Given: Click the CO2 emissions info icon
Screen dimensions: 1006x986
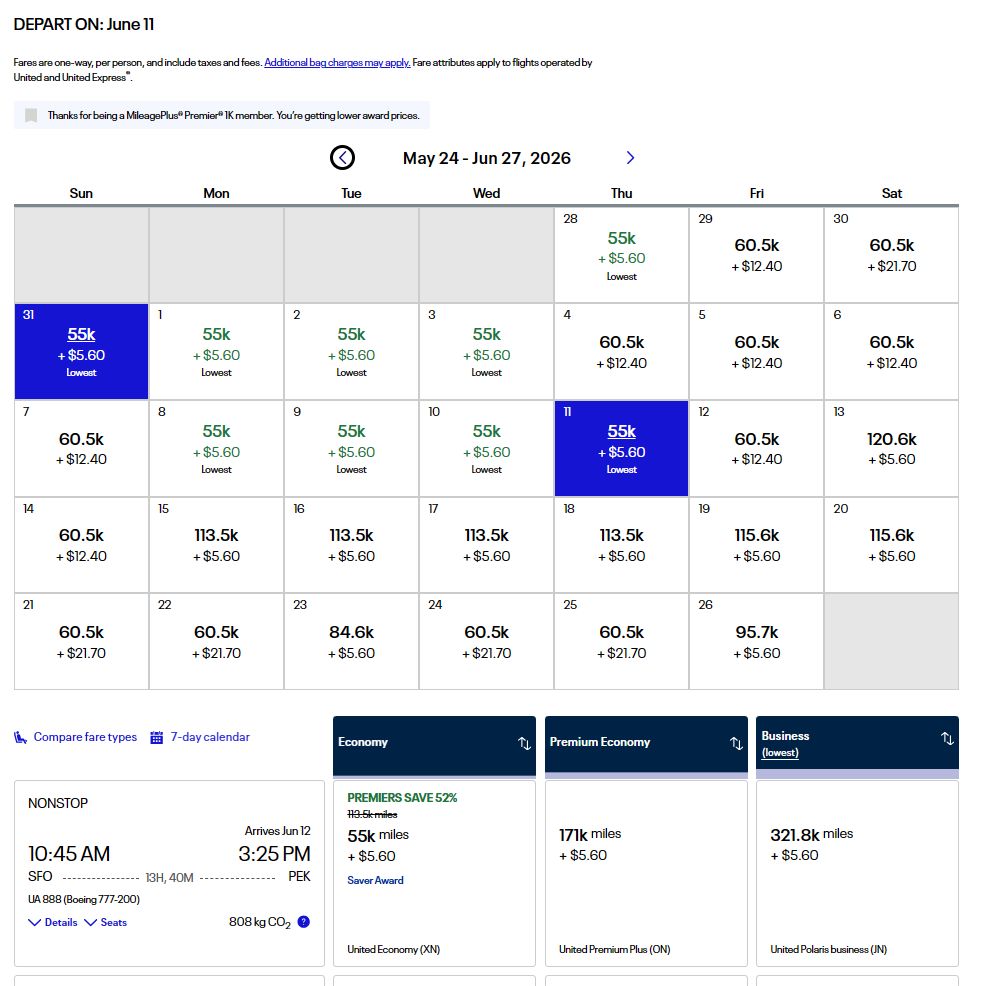Looking at the screenshot, I should point(304,922).
